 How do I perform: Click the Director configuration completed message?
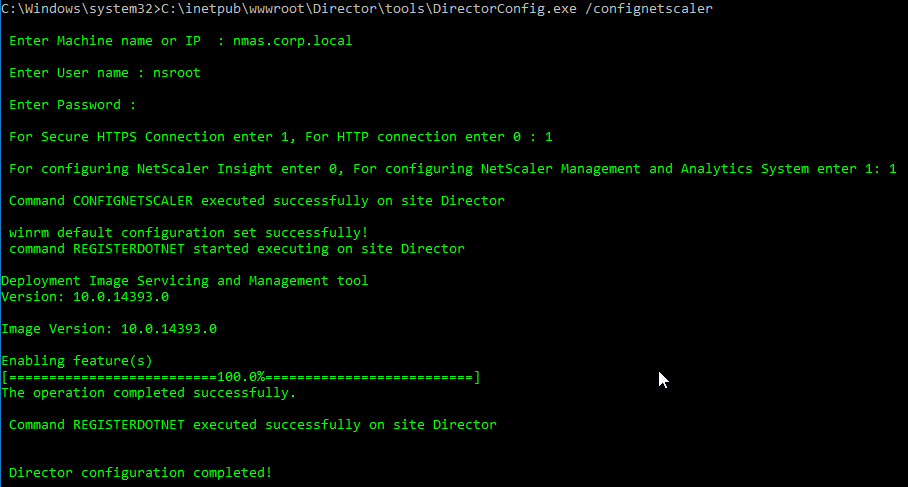point(140,473)
